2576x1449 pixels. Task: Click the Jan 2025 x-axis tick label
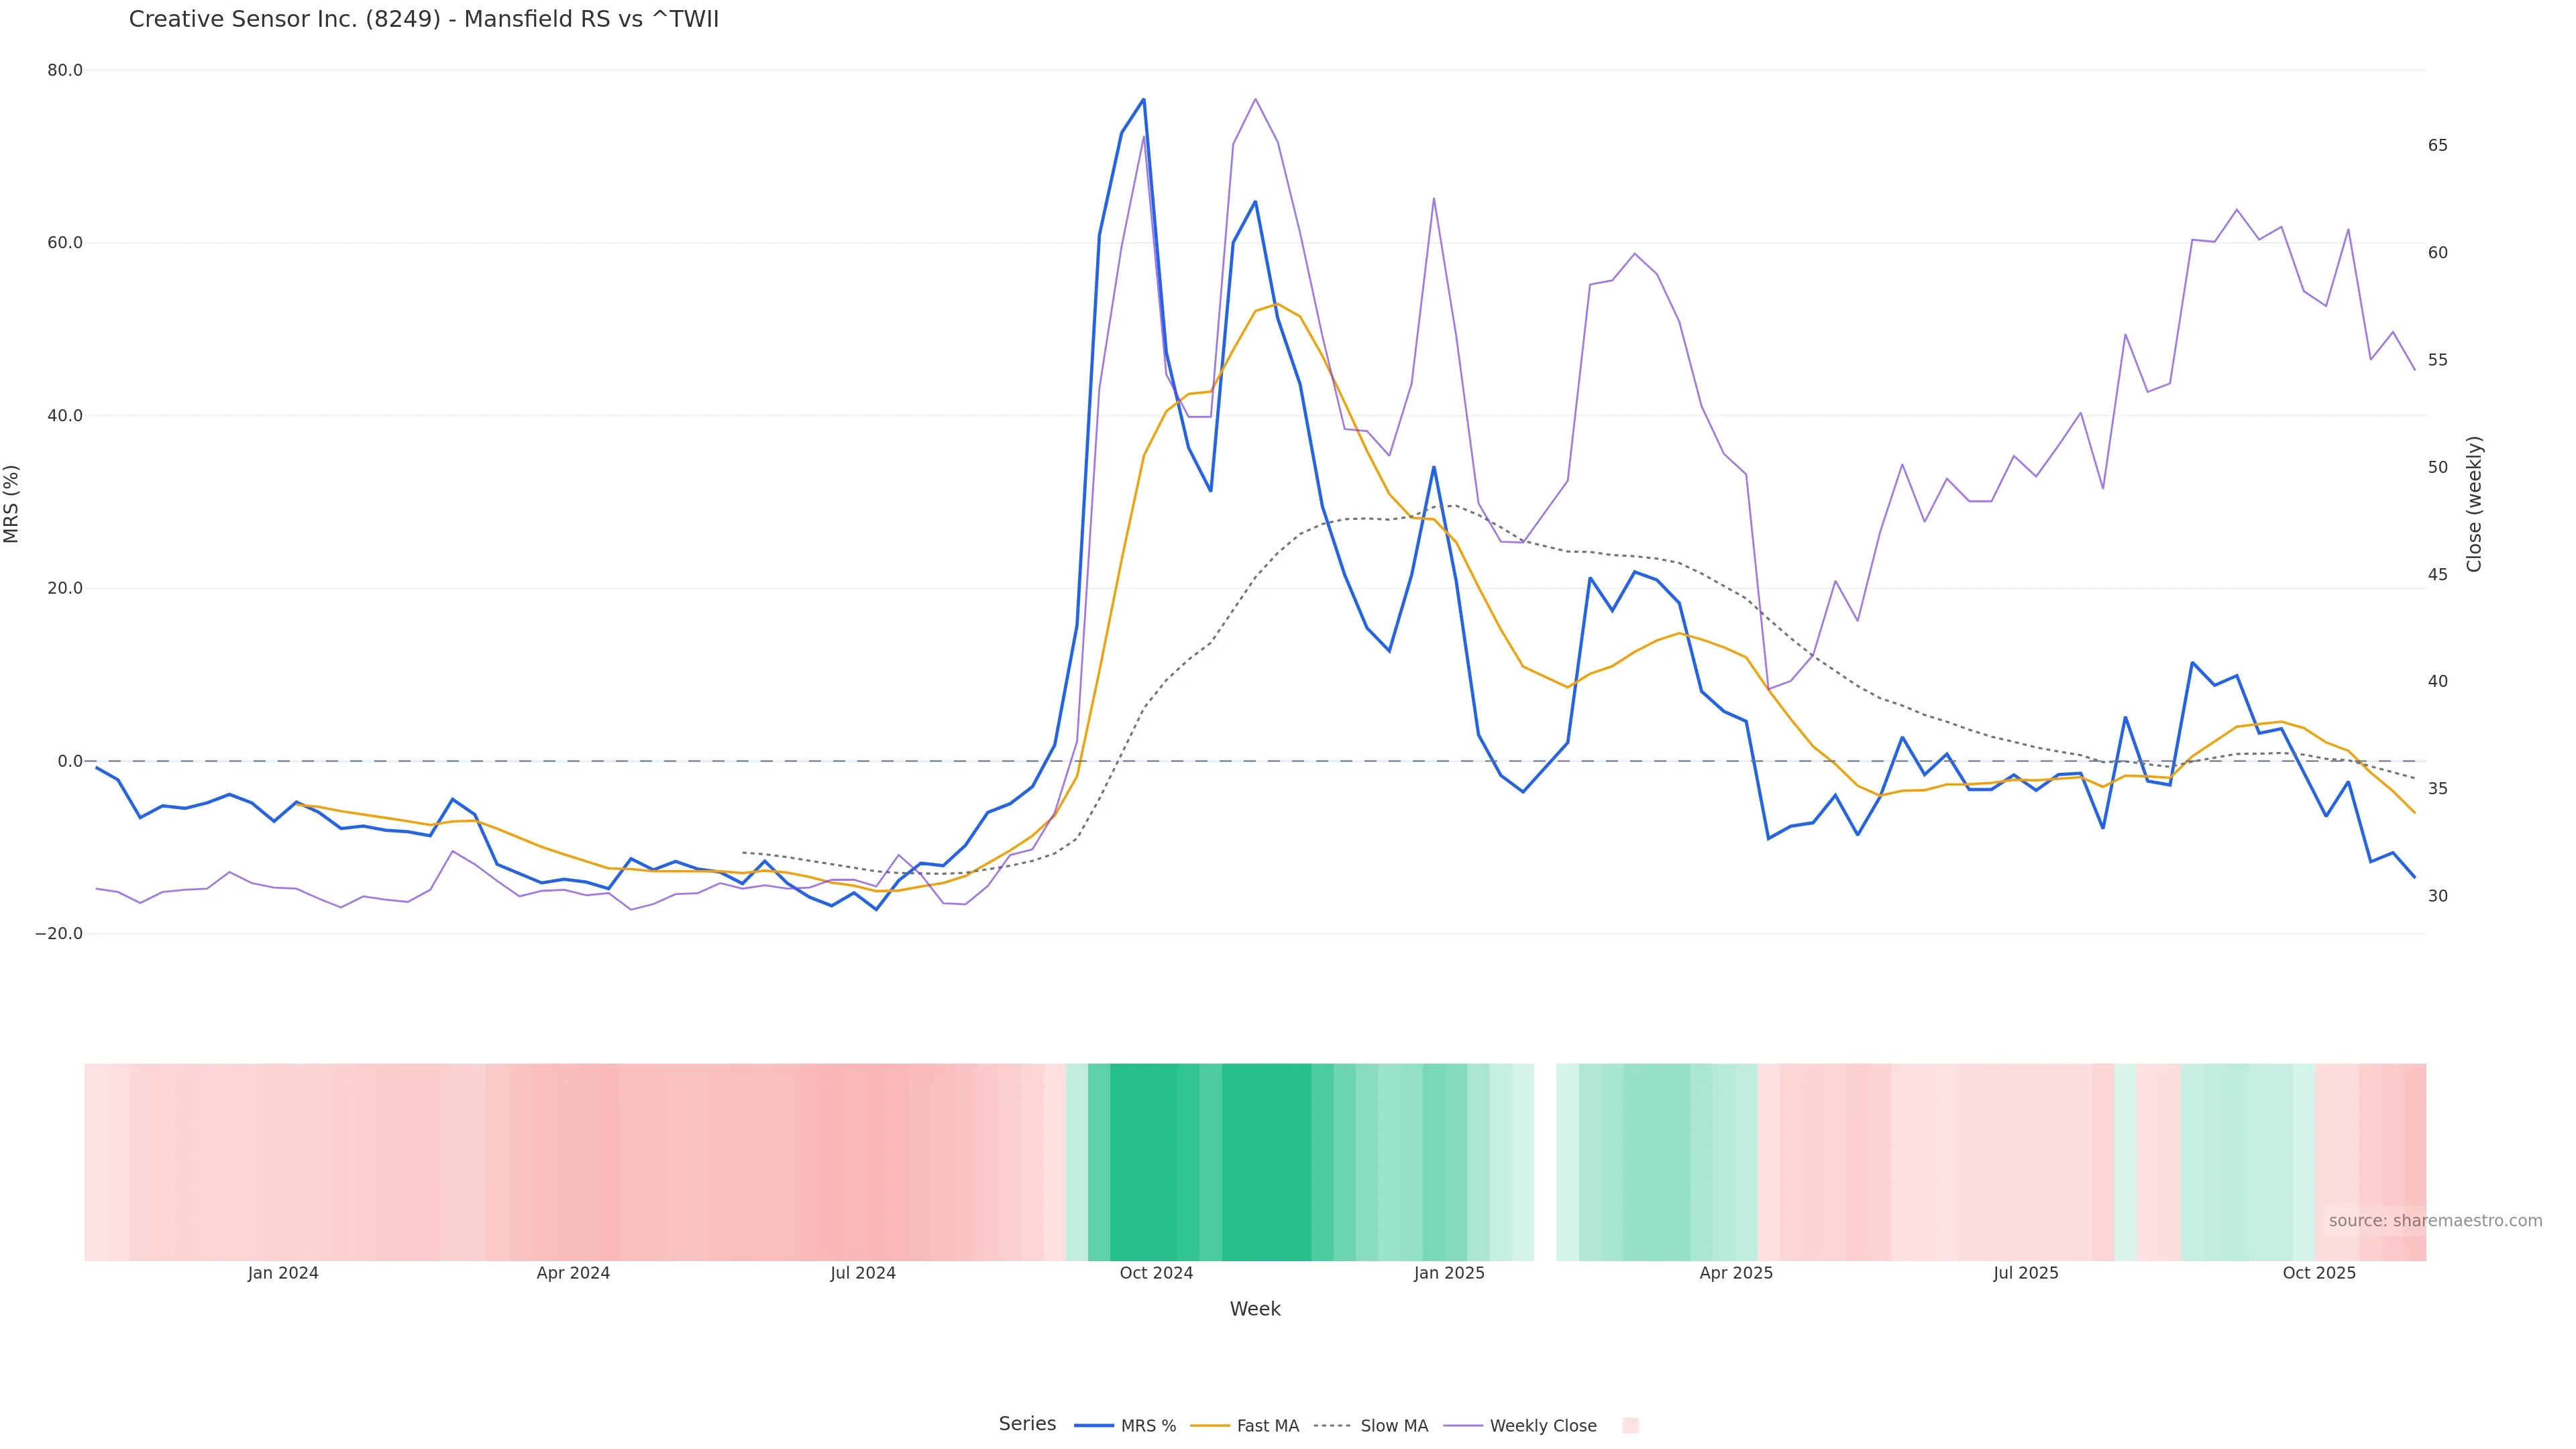tap(1449, 1274)
